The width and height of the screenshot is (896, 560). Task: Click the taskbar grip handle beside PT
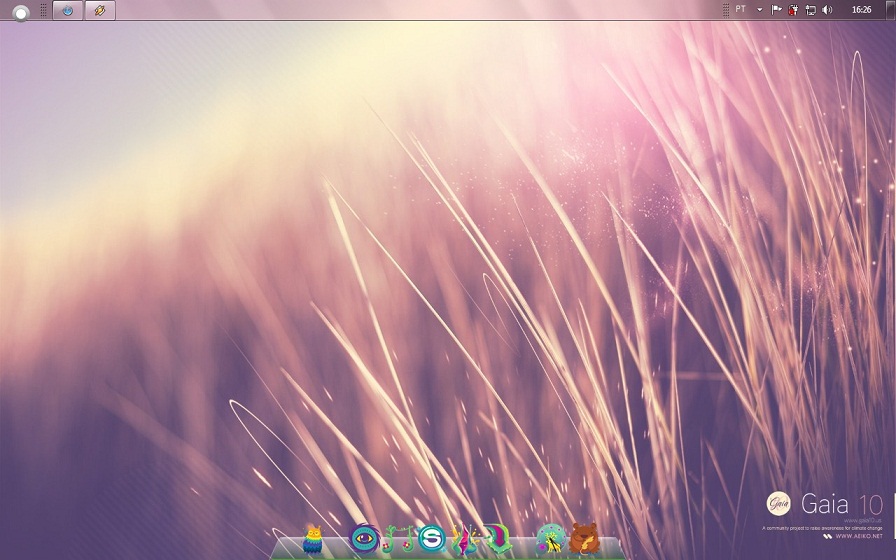pyautogui.click(x=726, y=9)
